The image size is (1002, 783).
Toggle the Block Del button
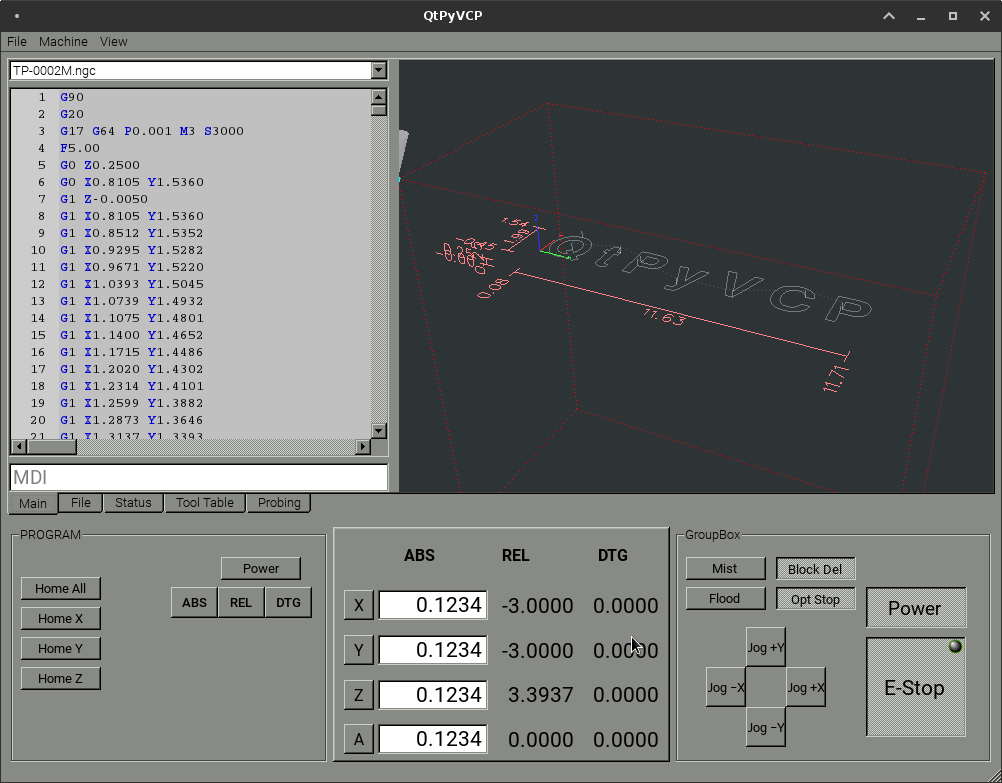tap(815, 569)
